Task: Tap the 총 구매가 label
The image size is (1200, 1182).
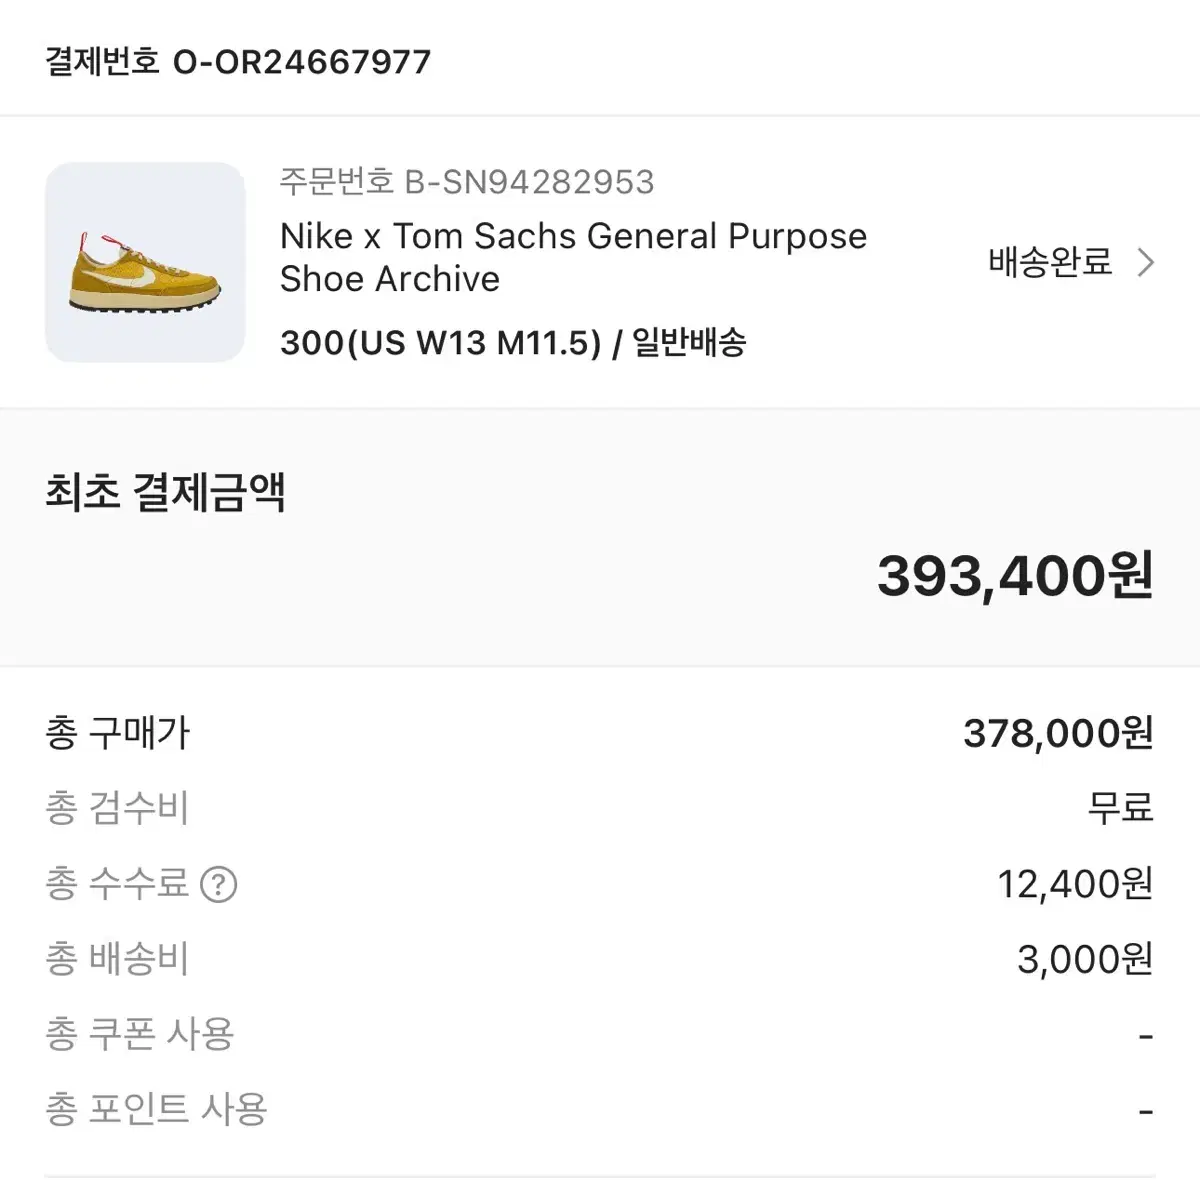Action: pyautogui.click(x=118, y=733)
